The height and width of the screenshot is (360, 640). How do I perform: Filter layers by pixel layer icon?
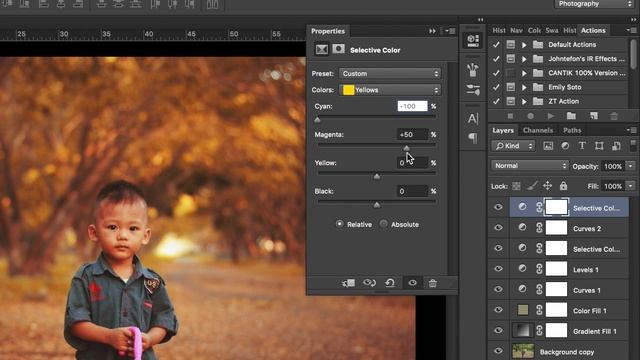pos(548,146)
